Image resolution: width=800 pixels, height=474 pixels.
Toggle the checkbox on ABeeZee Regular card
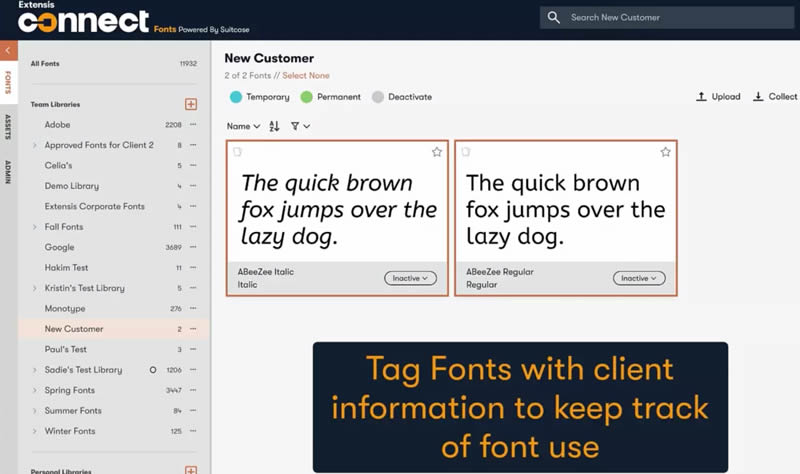(x=466, y=152)
